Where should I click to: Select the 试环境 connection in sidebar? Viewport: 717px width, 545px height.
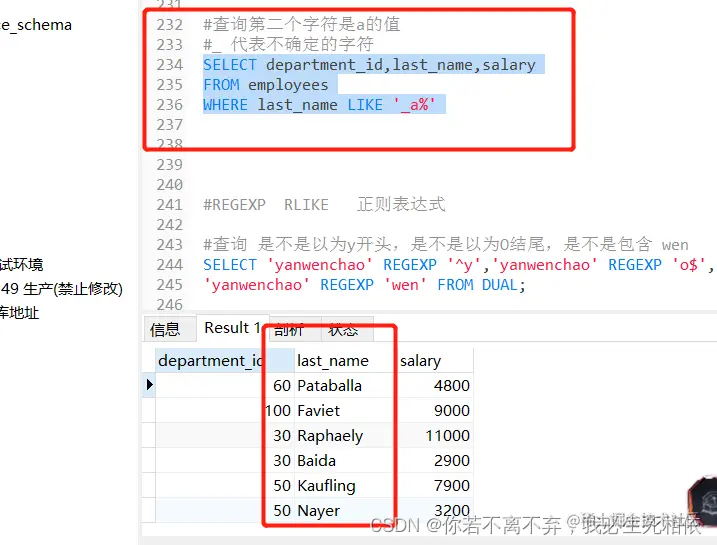pyautogui.click(x=21, y=264)
